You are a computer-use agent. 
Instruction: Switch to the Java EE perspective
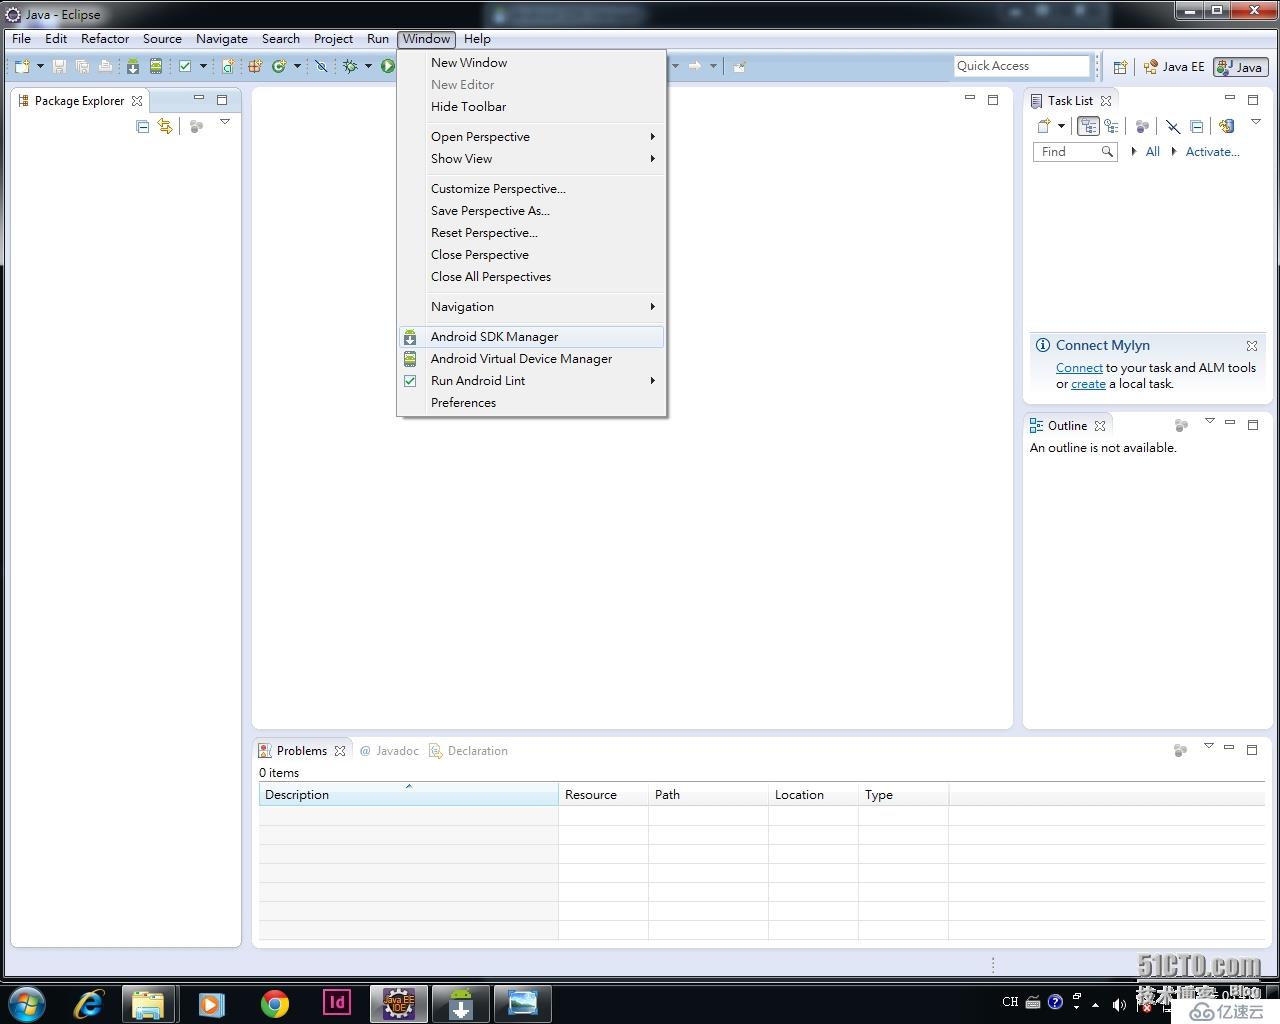[x=1174, y=67]
